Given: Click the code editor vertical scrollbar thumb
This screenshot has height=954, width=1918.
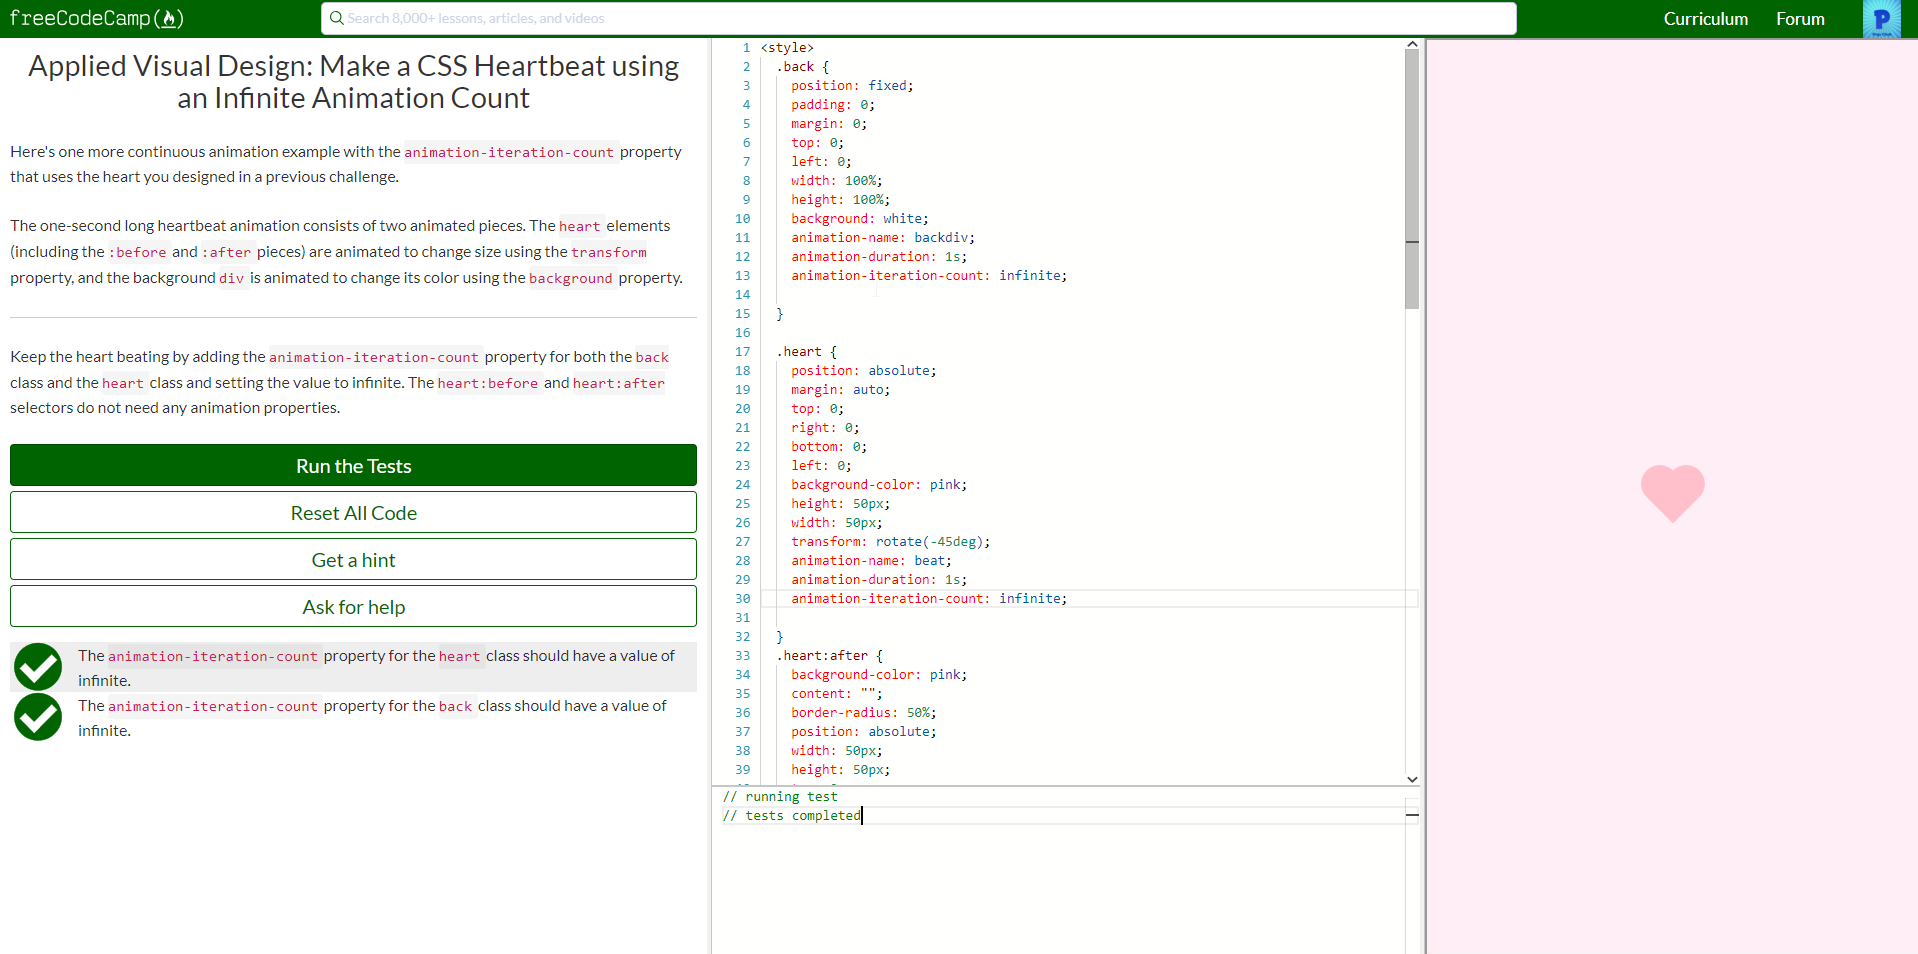Looking at the screenshot, I should coord(1412,180).
